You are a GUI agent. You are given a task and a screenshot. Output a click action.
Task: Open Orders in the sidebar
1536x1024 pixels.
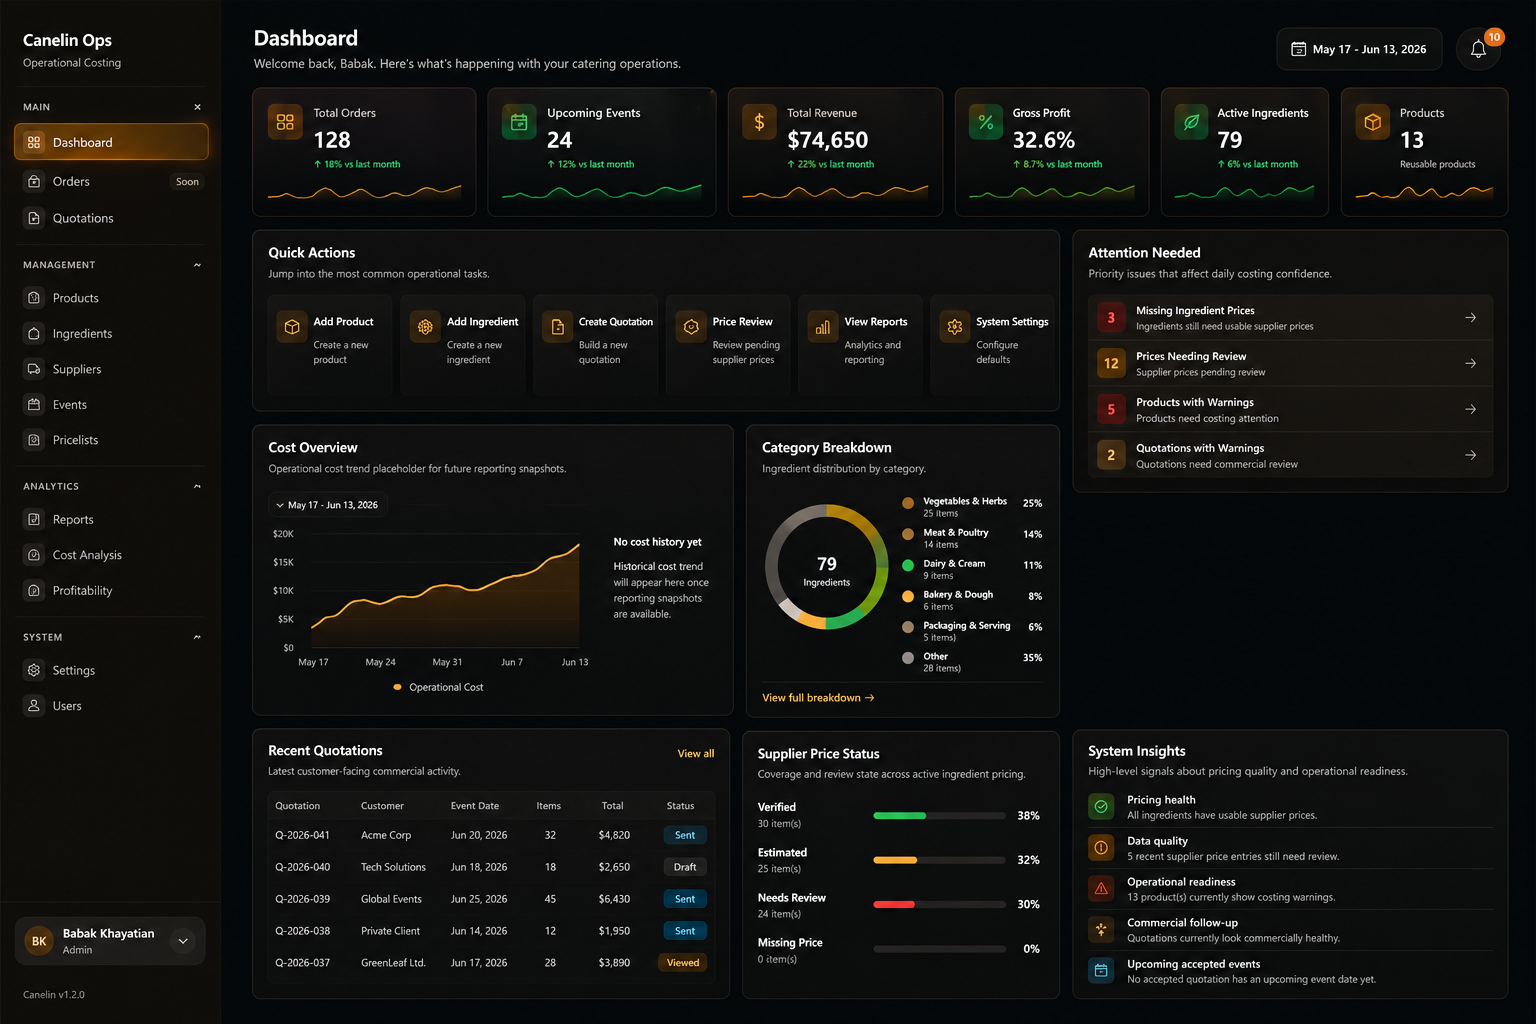pyautogui.click(x=111, y=181)
